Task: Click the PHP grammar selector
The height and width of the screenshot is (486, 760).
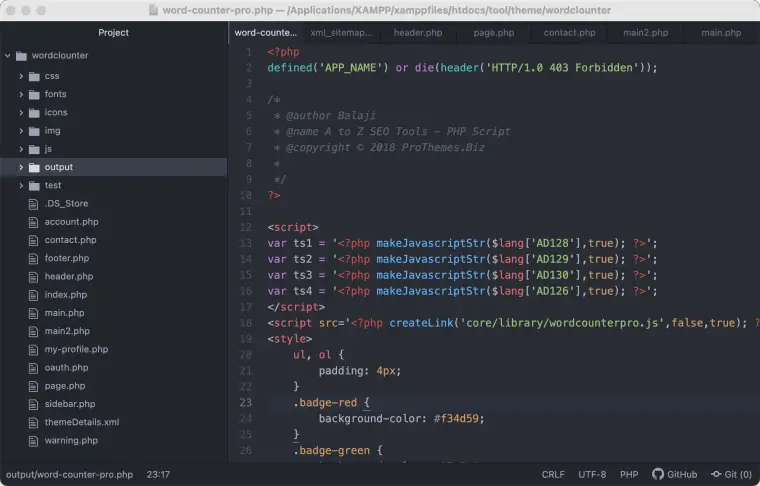Action: (x=629, y=474)
